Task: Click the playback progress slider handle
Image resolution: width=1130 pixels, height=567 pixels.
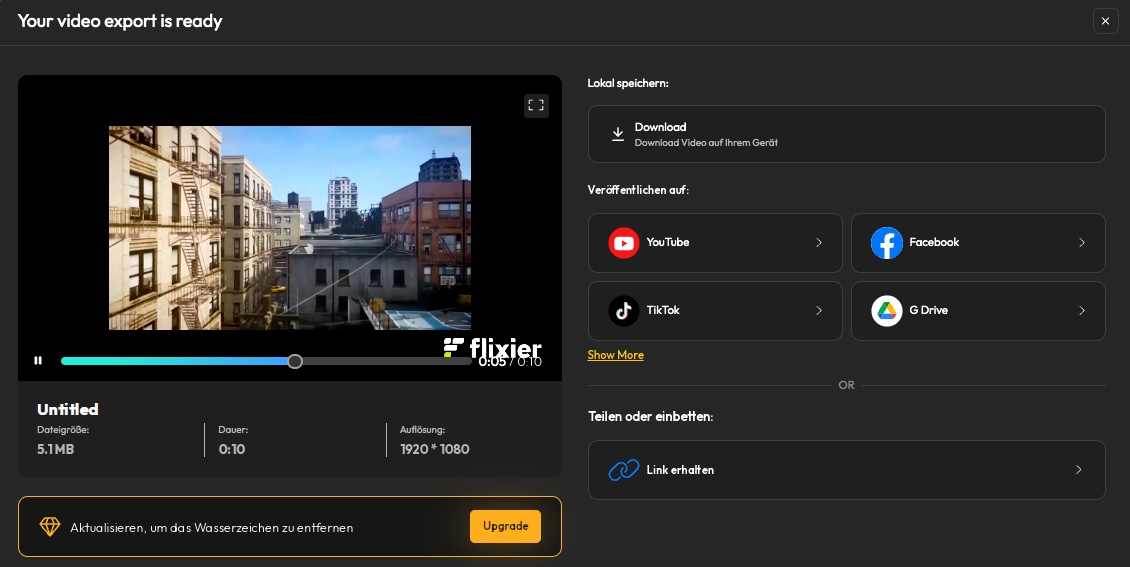Action: click(x=295, y=361)
